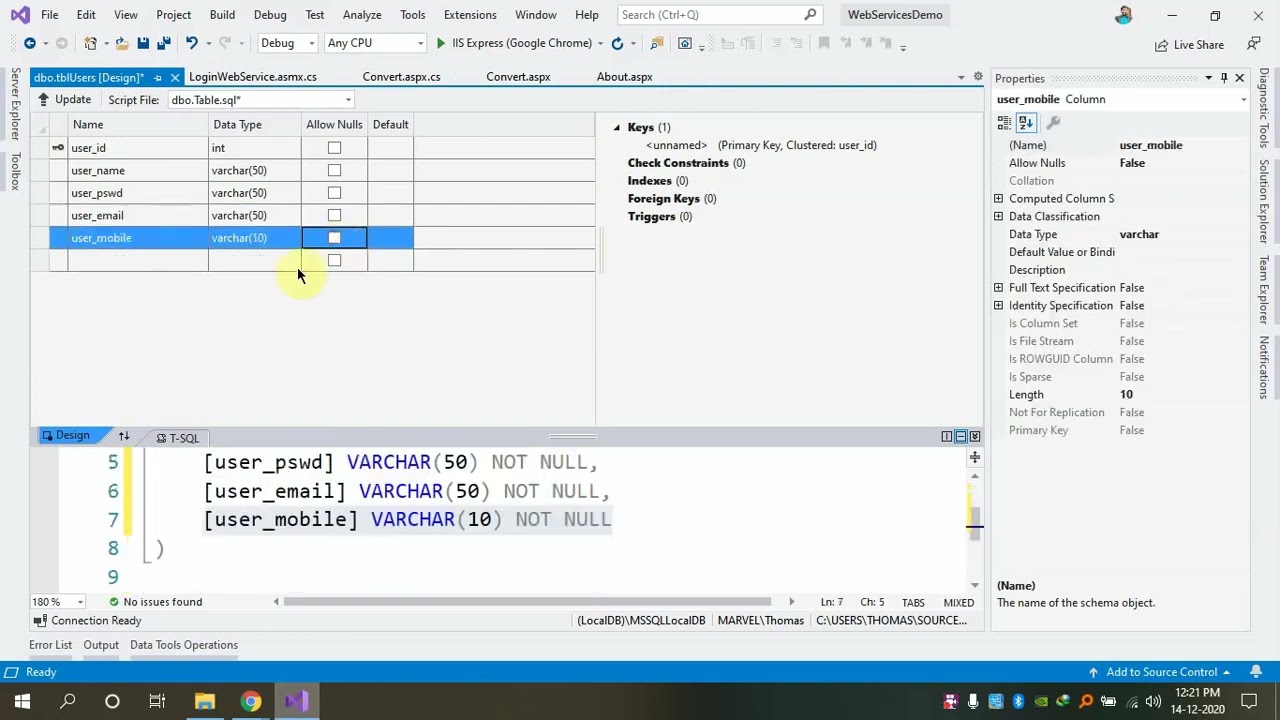This screenshot has height=720, width=1280.
Task: Pin the dbo.tblUsers design tab
Action: [x=158, y=77]
